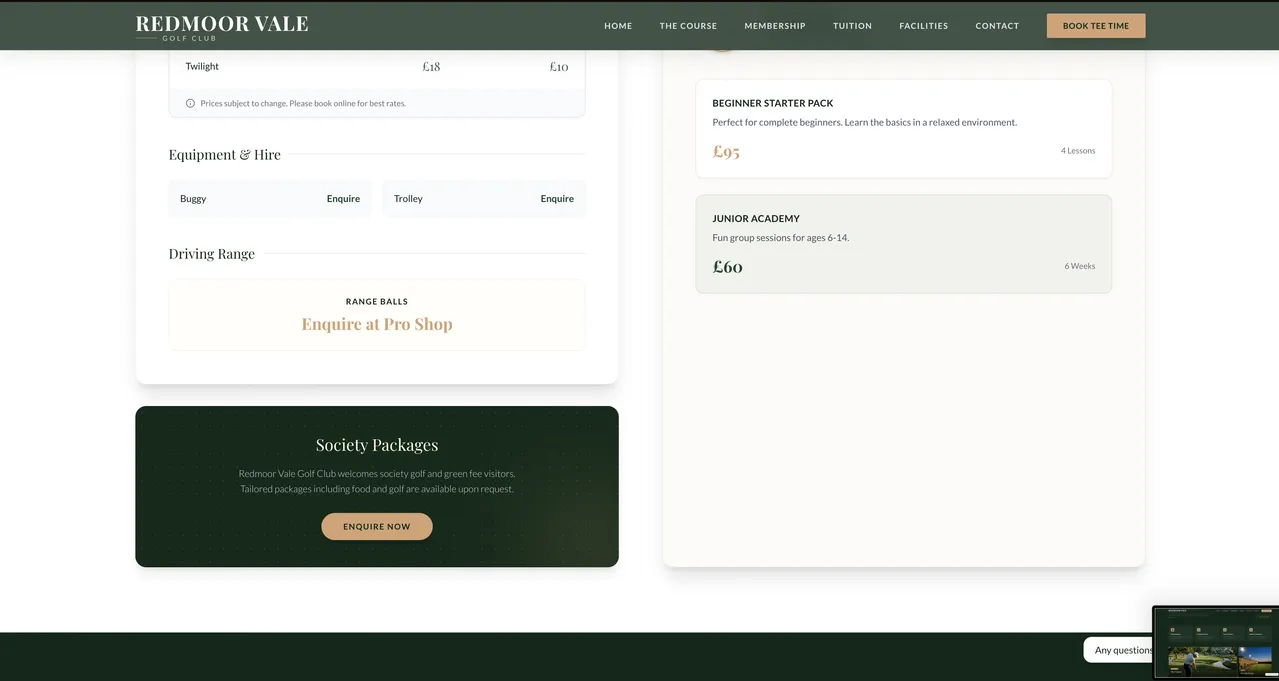Click the Society Packages heading
1279x681 pixels.
pyautogui.click(x=376, y=445)
